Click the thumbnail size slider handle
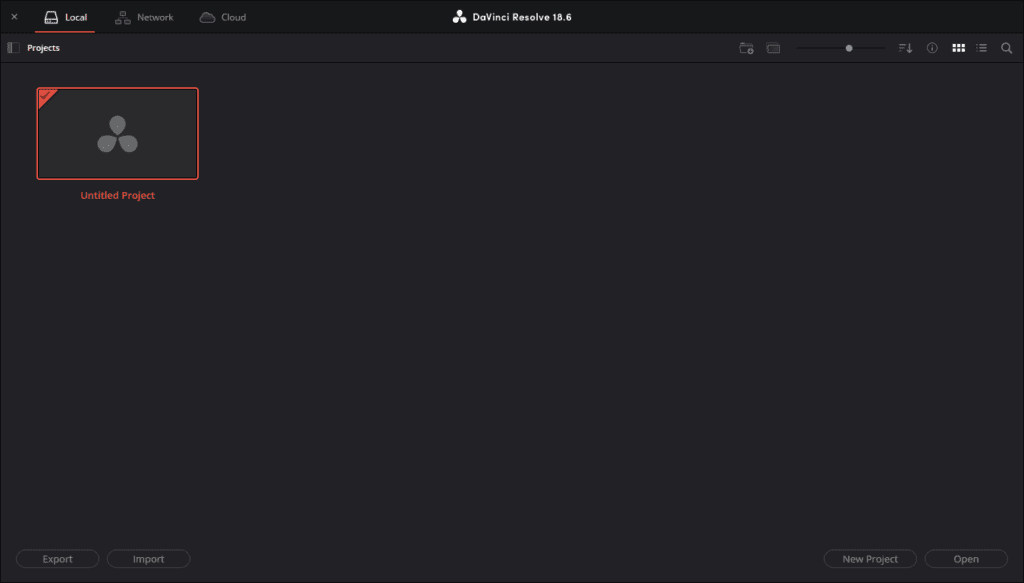The width and height of the screenshot is (1024, 583). [x=849, y=48]
